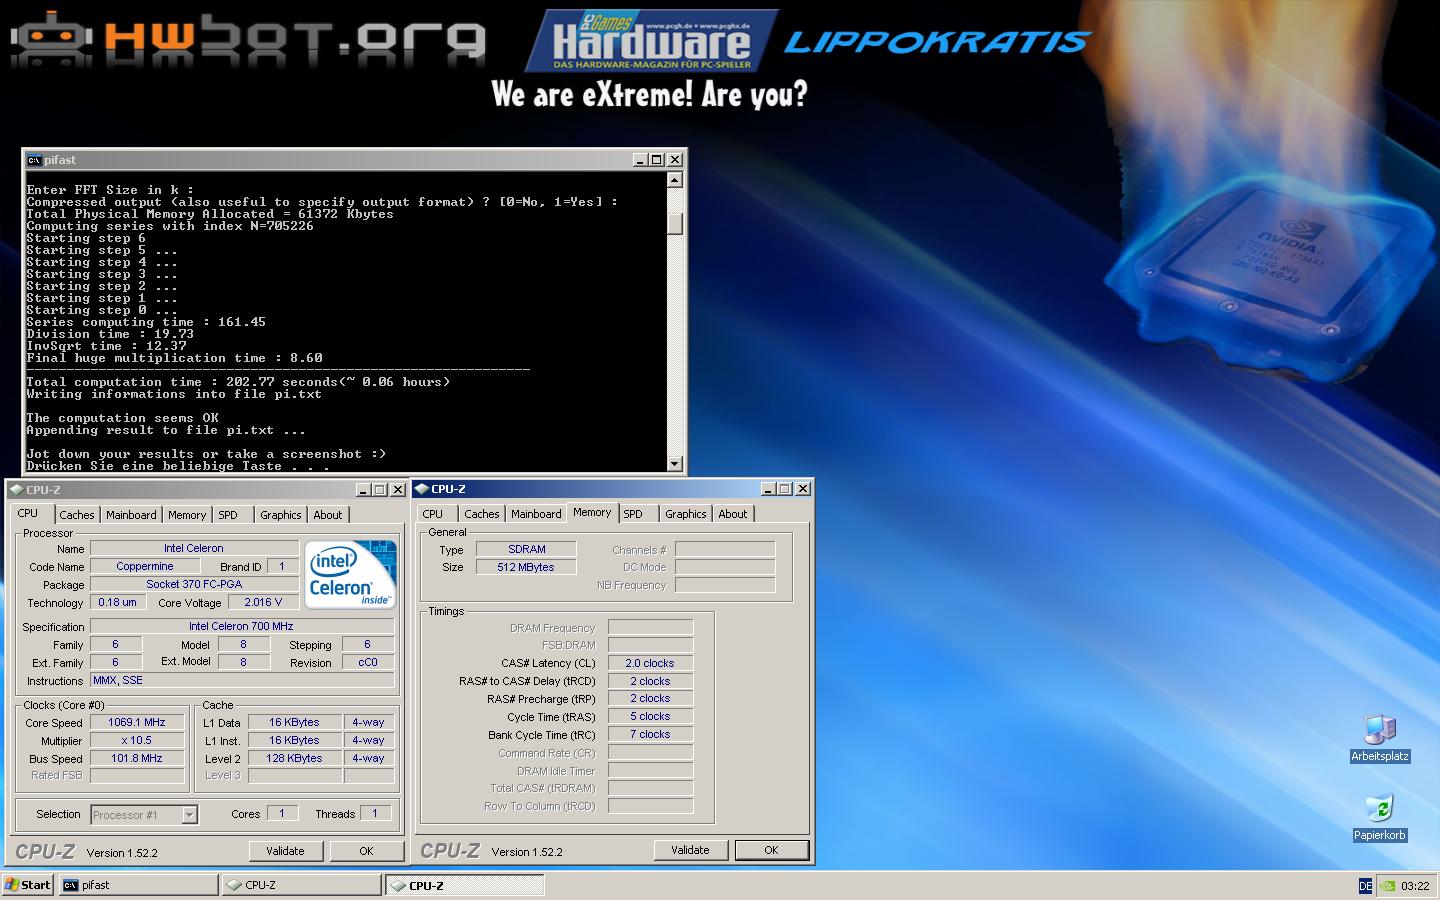1440x900 pixels.
Task: Click left CPU-Z window title icon
Action: pos(16,490)
